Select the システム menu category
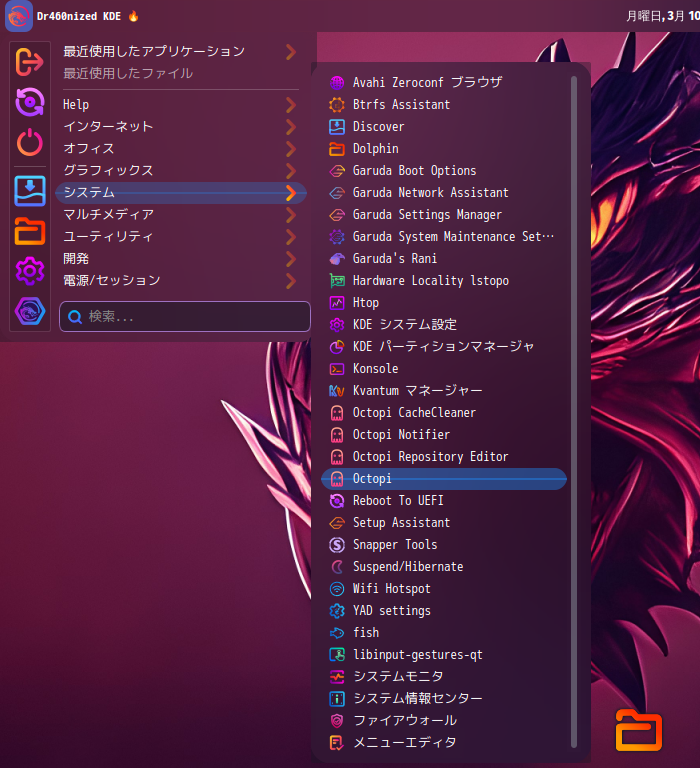Image resolution: width=700 pixels, height=768 pixels. click(x=181, y=193)
